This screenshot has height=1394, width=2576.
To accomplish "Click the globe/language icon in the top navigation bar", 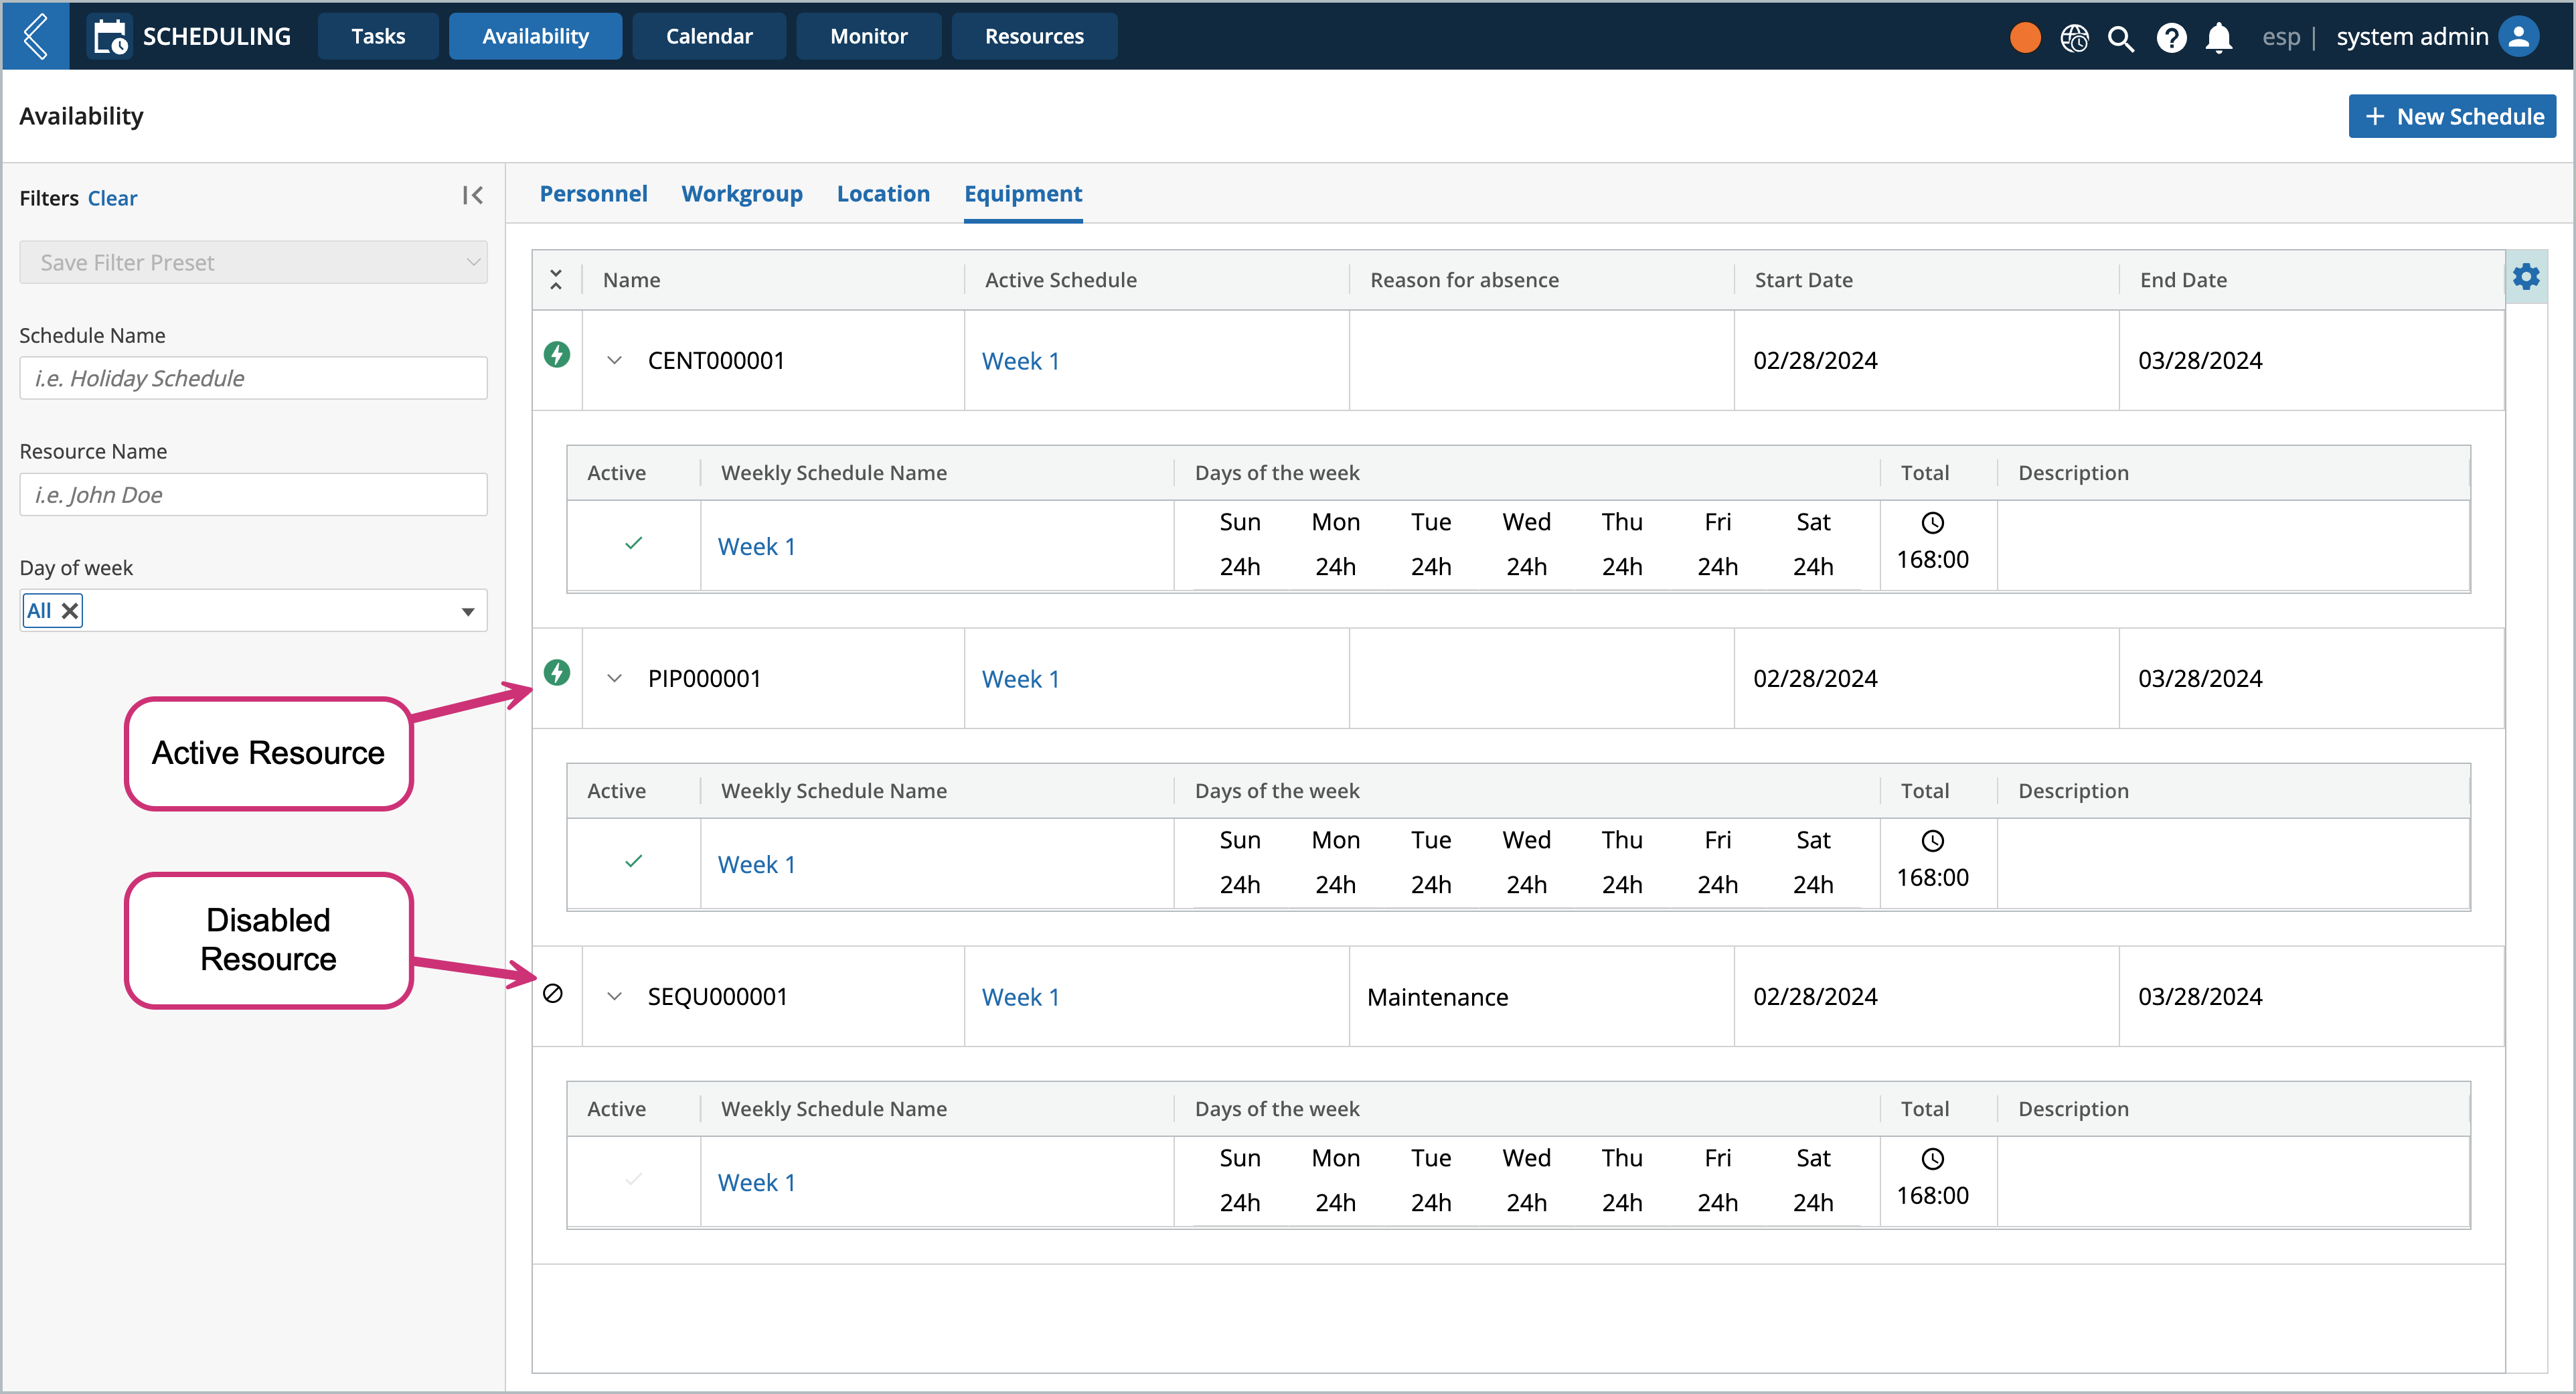I will 2075,34.
